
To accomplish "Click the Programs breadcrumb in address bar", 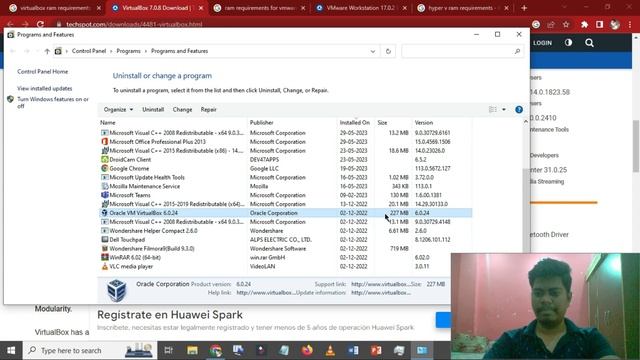I will [128, 51].
